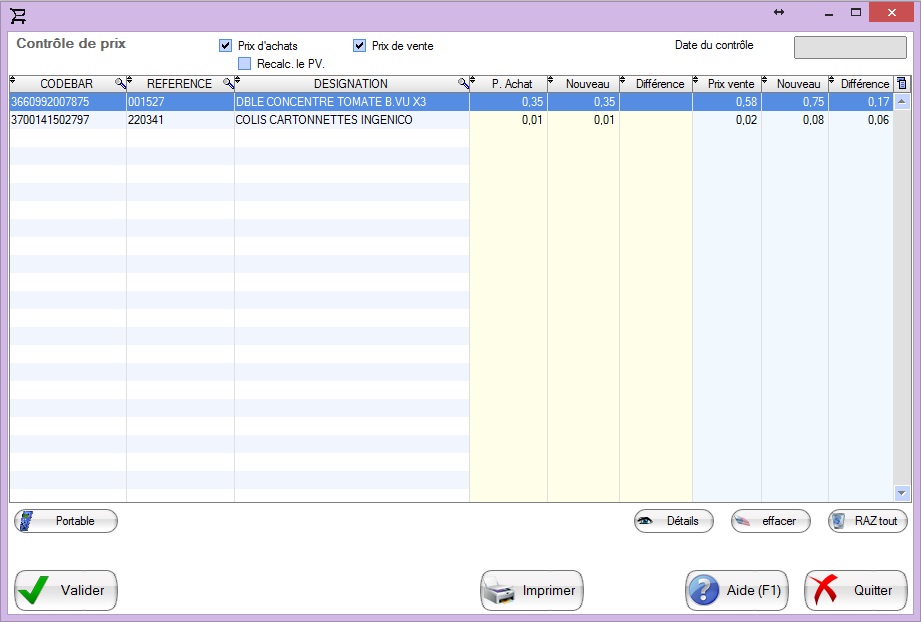Click new purchase price in INGENICO row
This screenshot has height=622, width=921.
coord(584,120)
